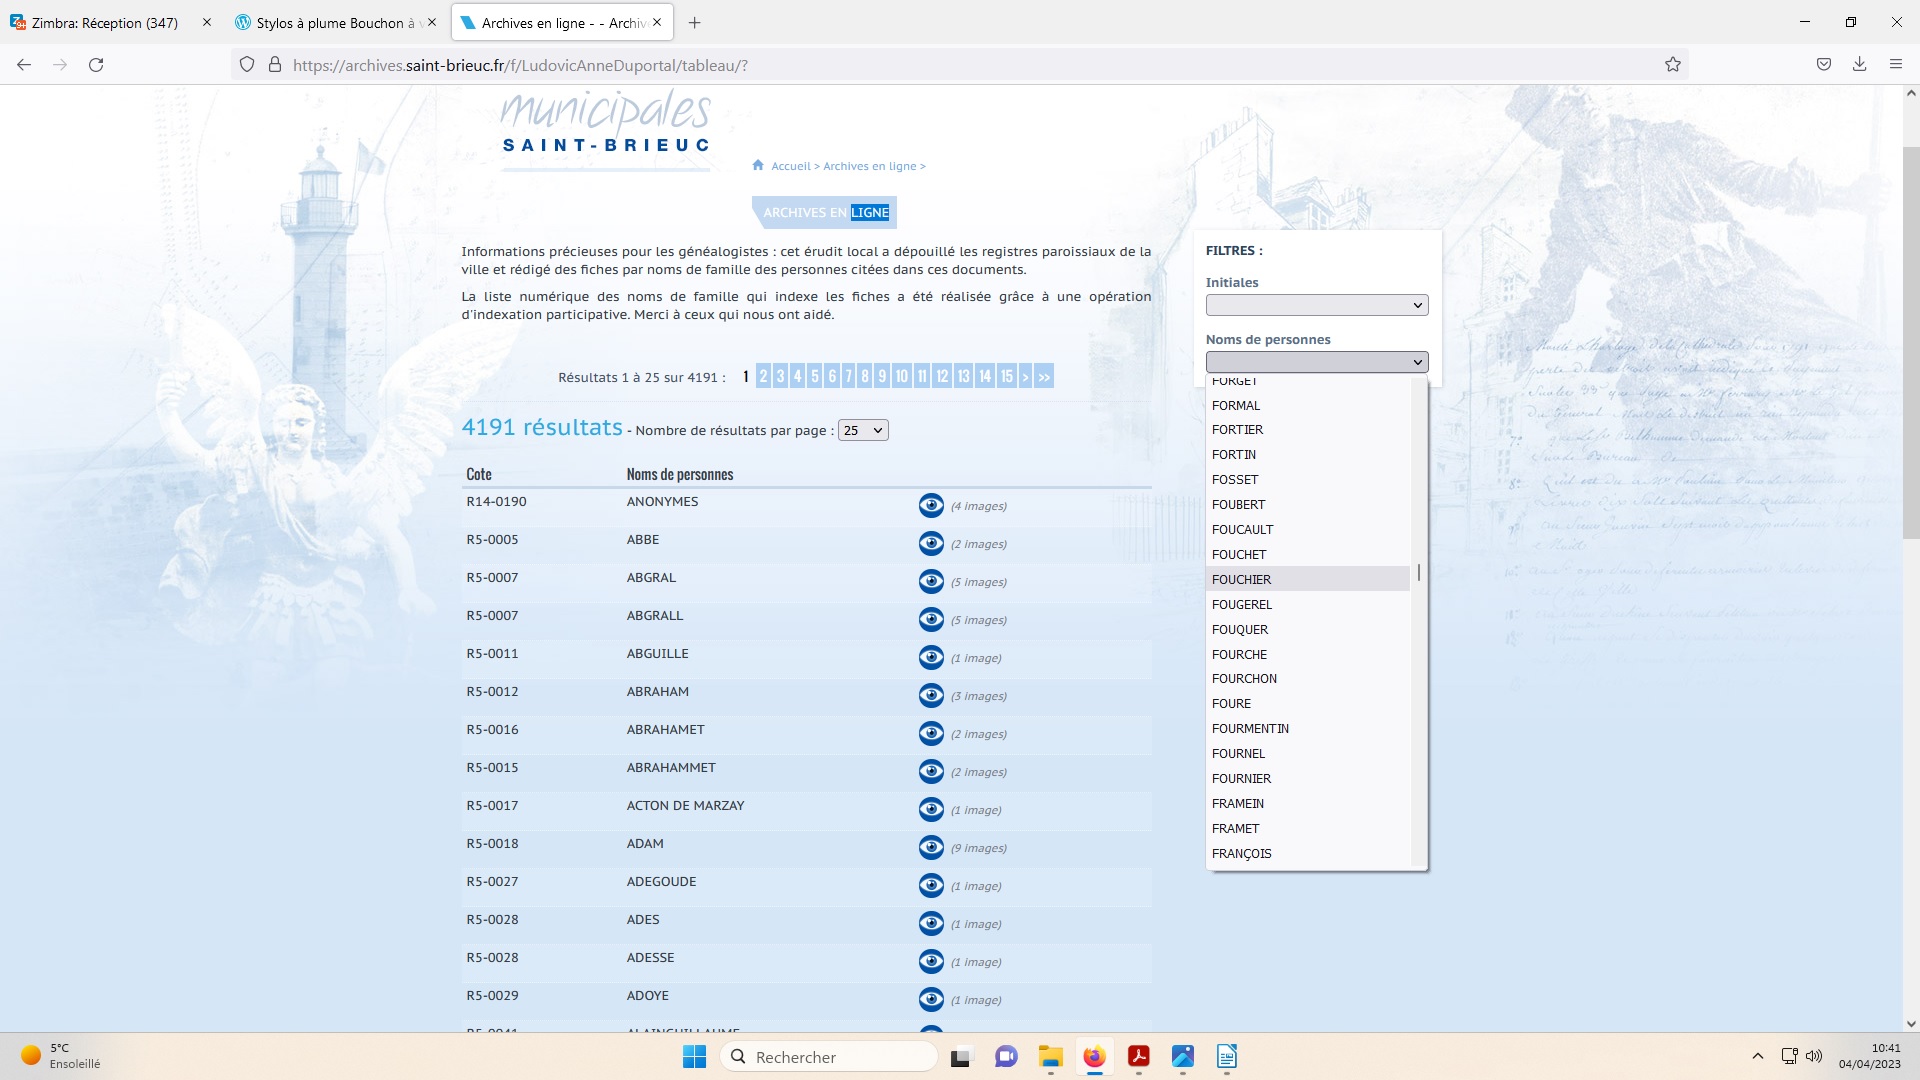Open the Initiales filter dropdown
This screenshot has height=1080, width=1920.
[1317, 304]
